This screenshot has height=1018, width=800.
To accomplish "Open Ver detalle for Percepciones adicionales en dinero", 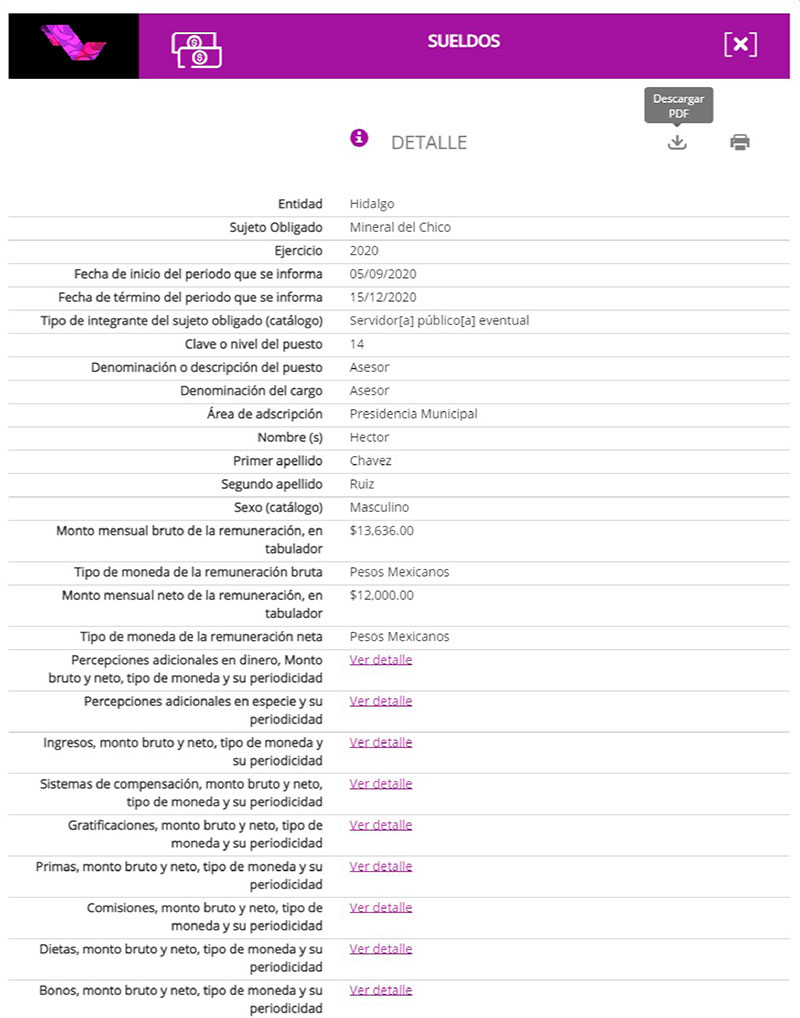I will pyautogui.click(x=381, y=660).
